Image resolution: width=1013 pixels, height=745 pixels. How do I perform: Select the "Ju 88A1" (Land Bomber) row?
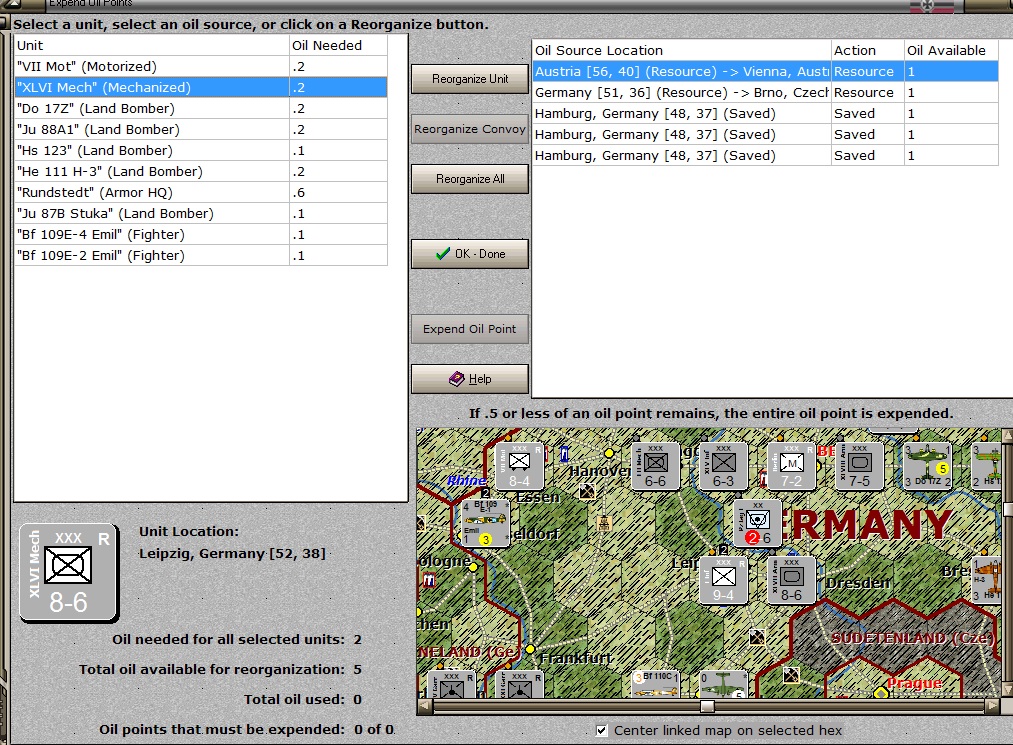point(201,129)
